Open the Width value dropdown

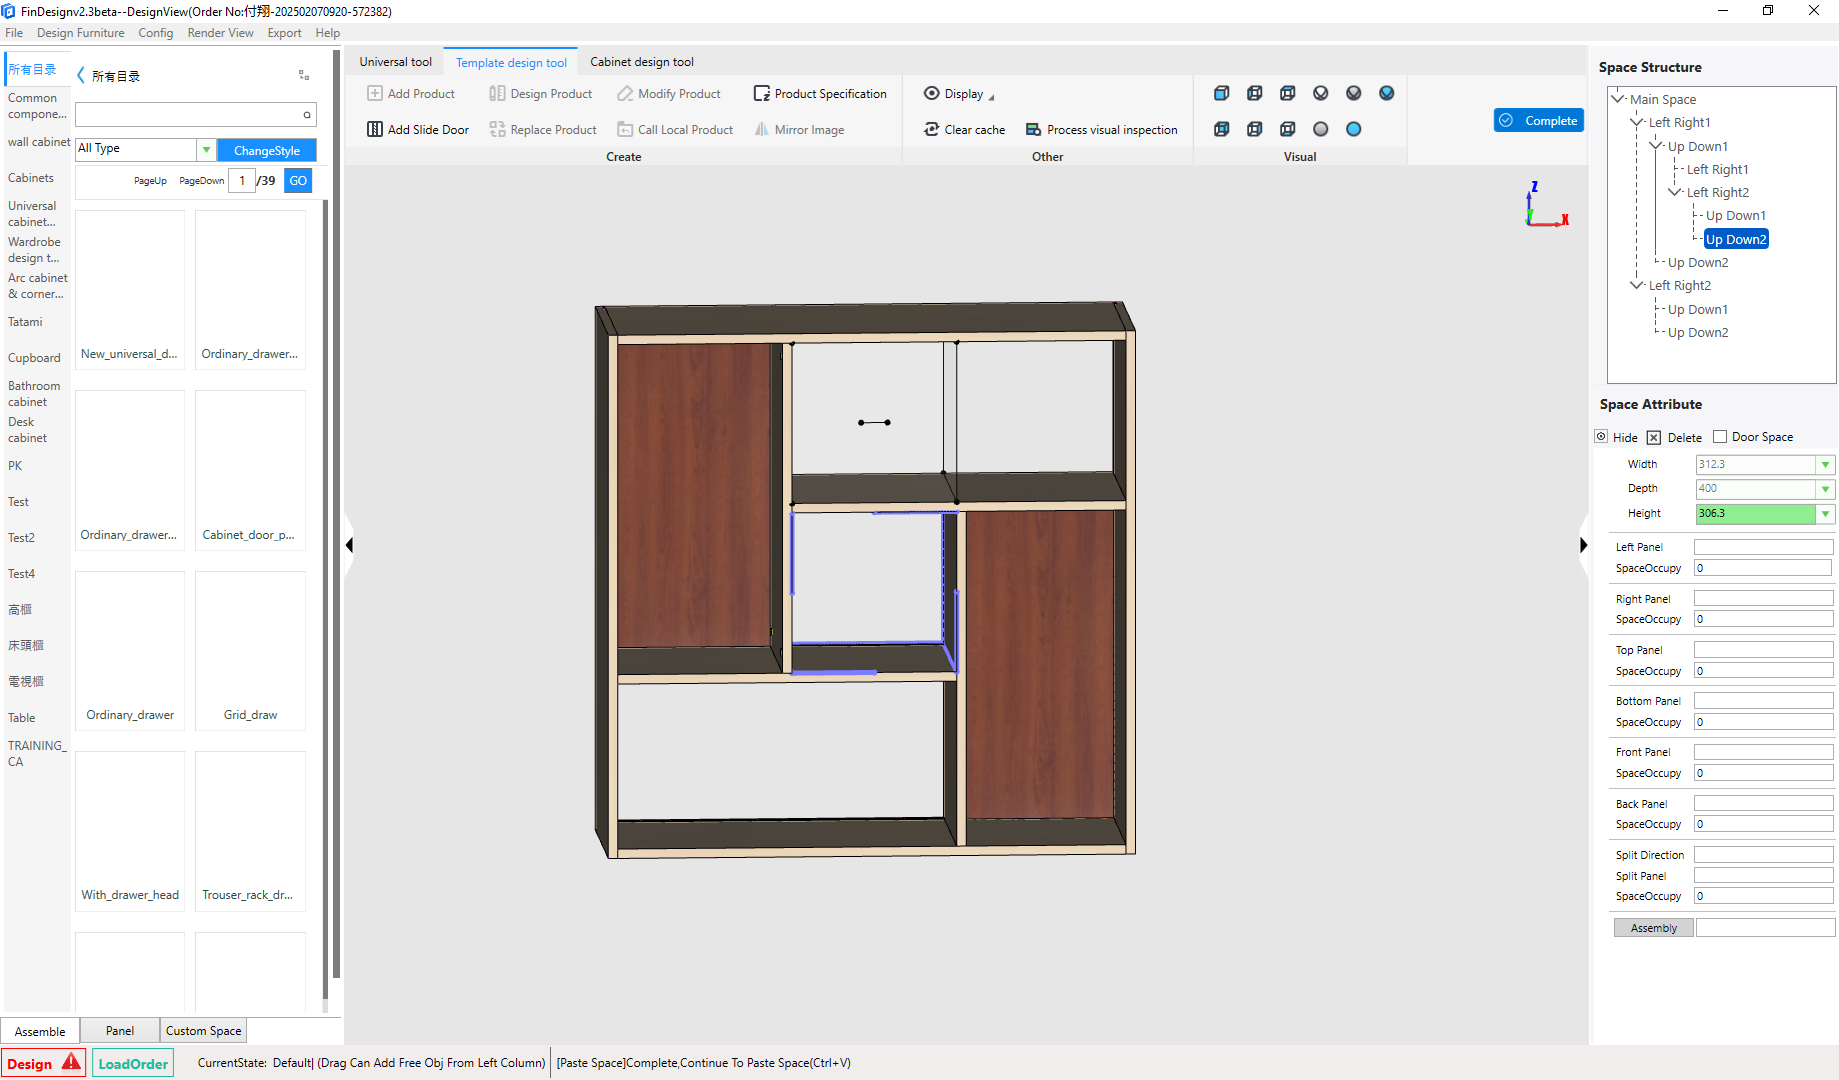point(1825,464)
